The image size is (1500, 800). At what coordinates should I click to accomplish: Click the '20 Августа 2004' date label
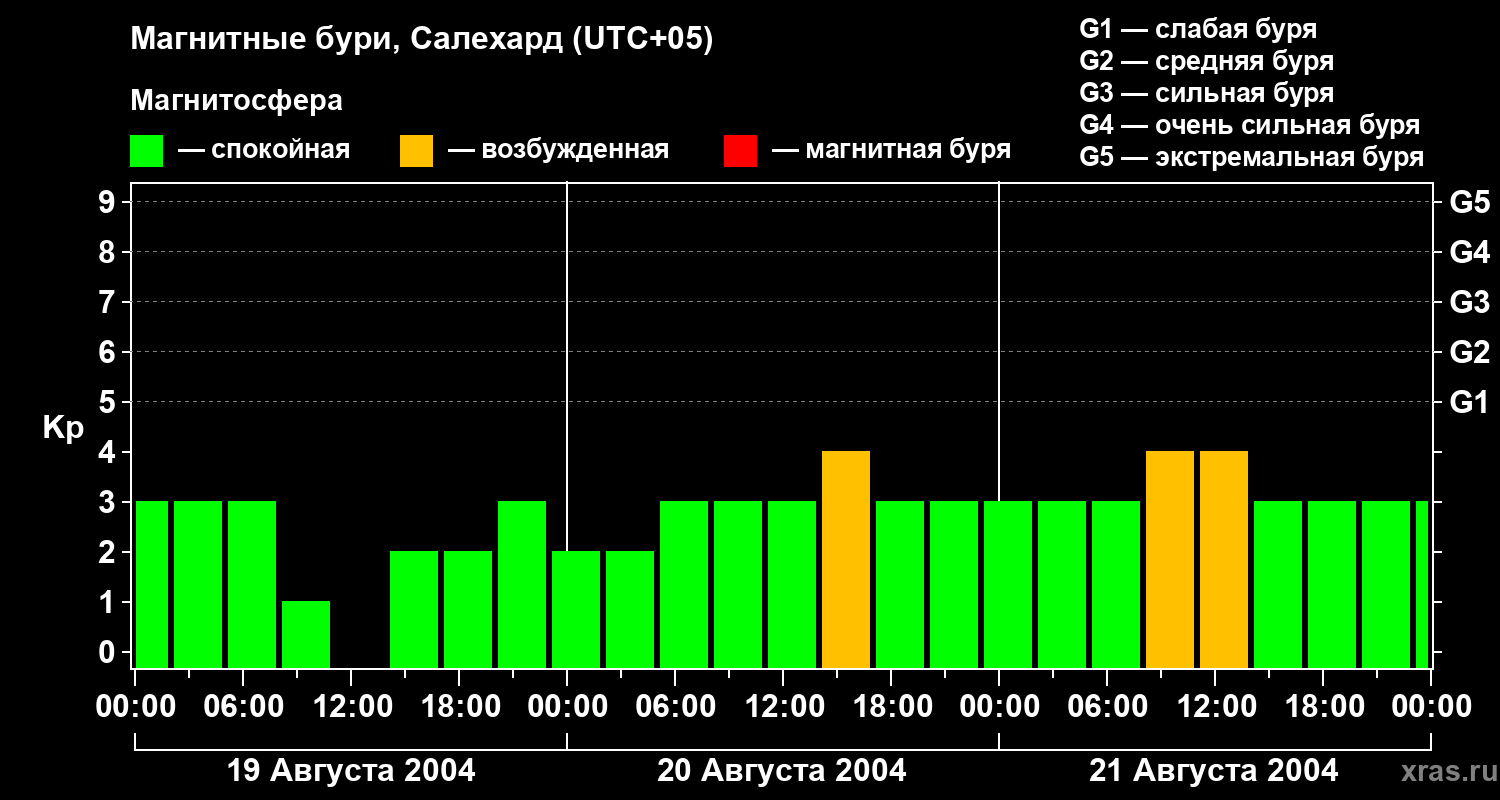click(x=782, y=771)
